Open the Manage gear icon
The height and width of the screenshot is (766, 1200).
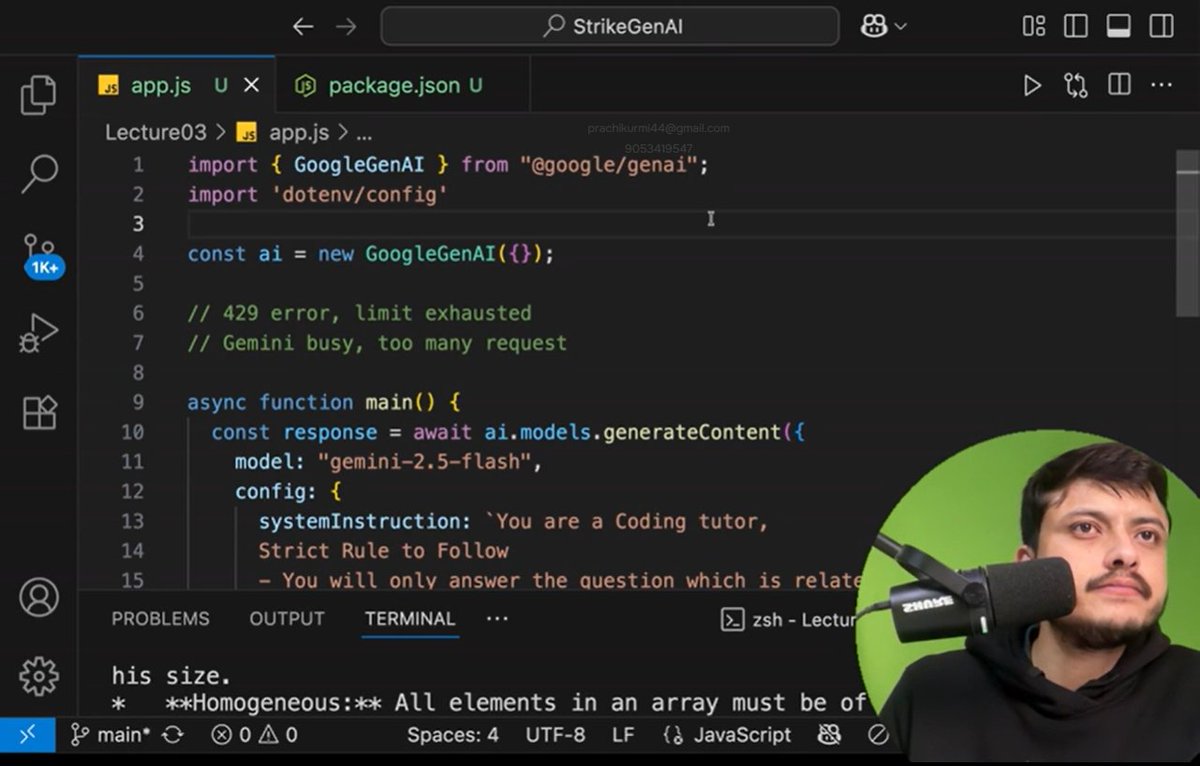pyautogui.click(x=39, y=676)
